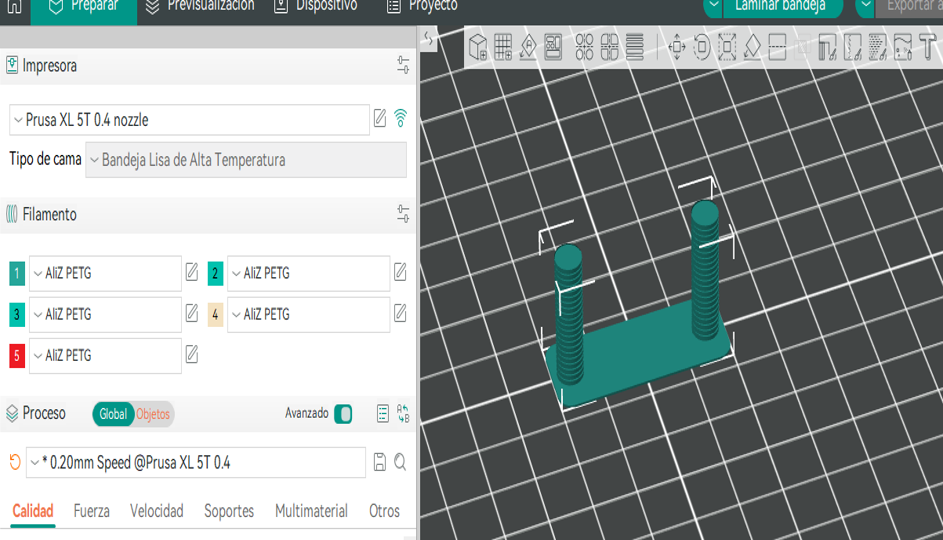Expand the Exportar options arrow
Screen dimensions: 943x540
point(866,6)
